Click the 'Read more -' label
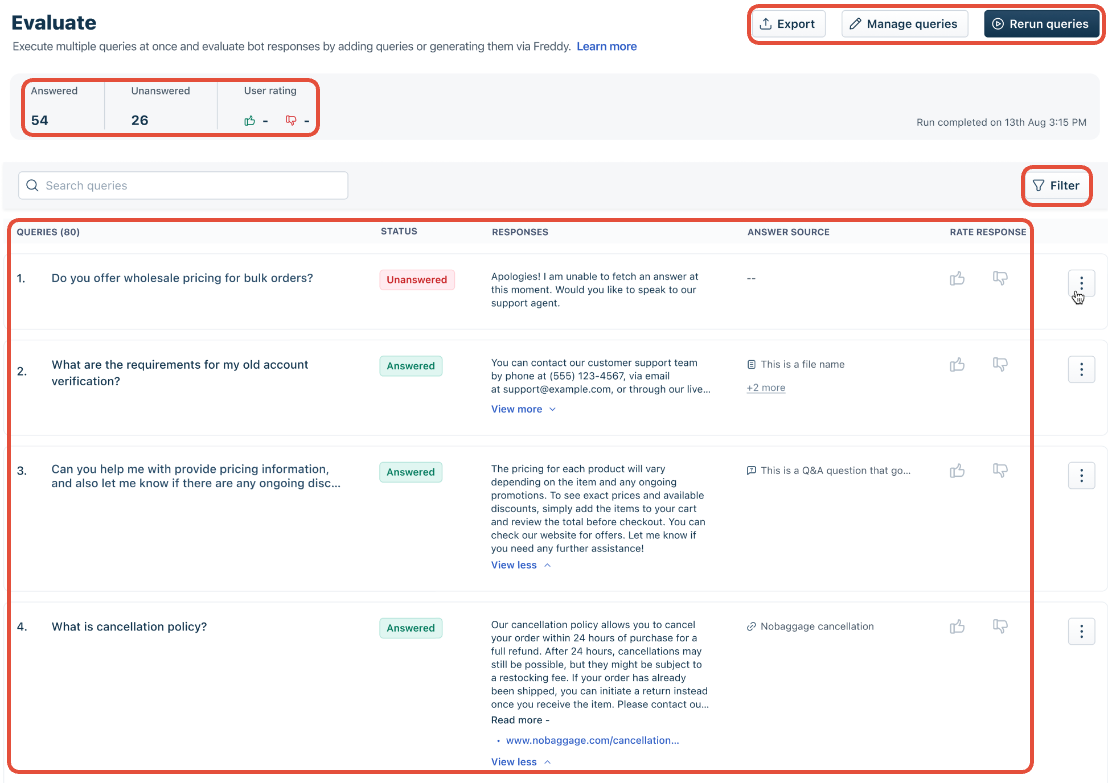Viewport: 1108px width, 783px height. [x=520, y=720]
